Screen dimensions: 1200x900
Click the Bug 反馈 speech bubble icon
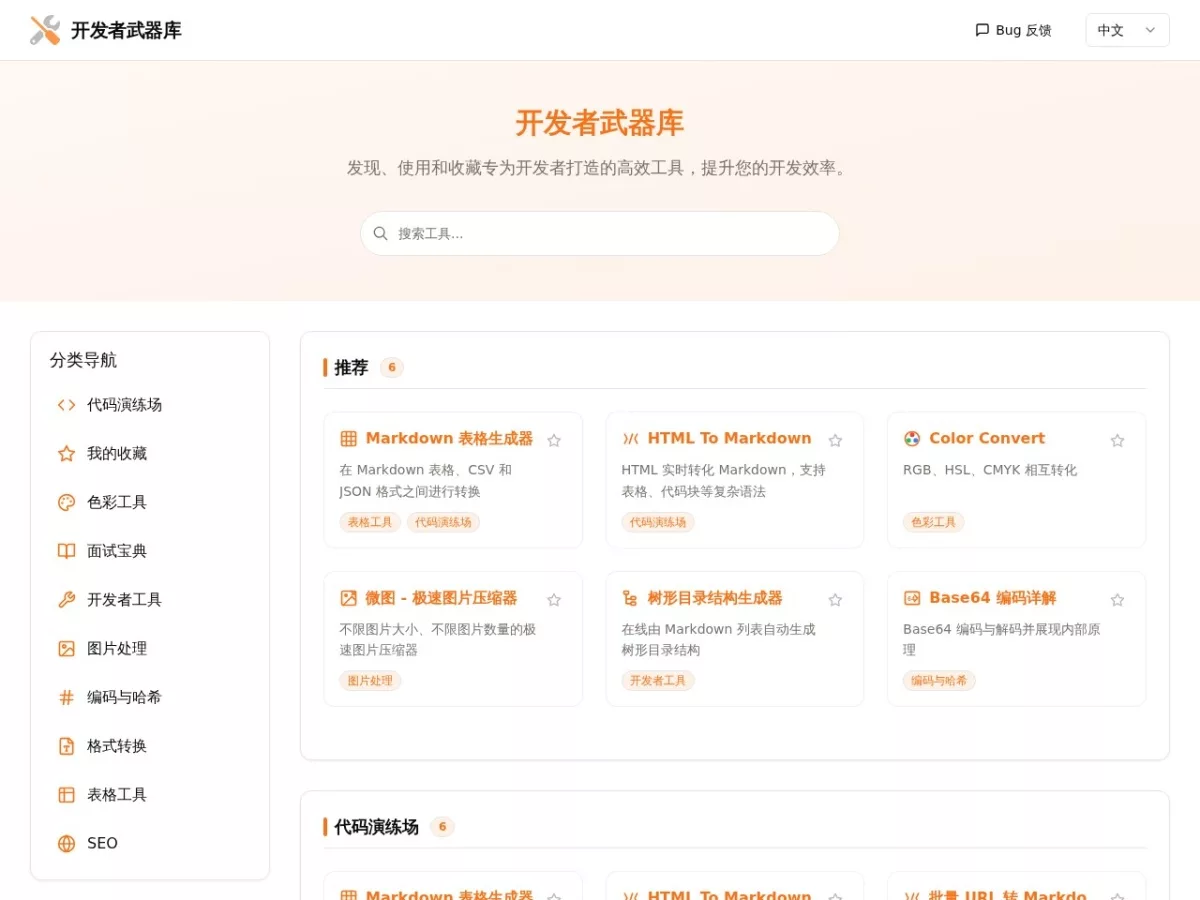[x=982, y=30]
